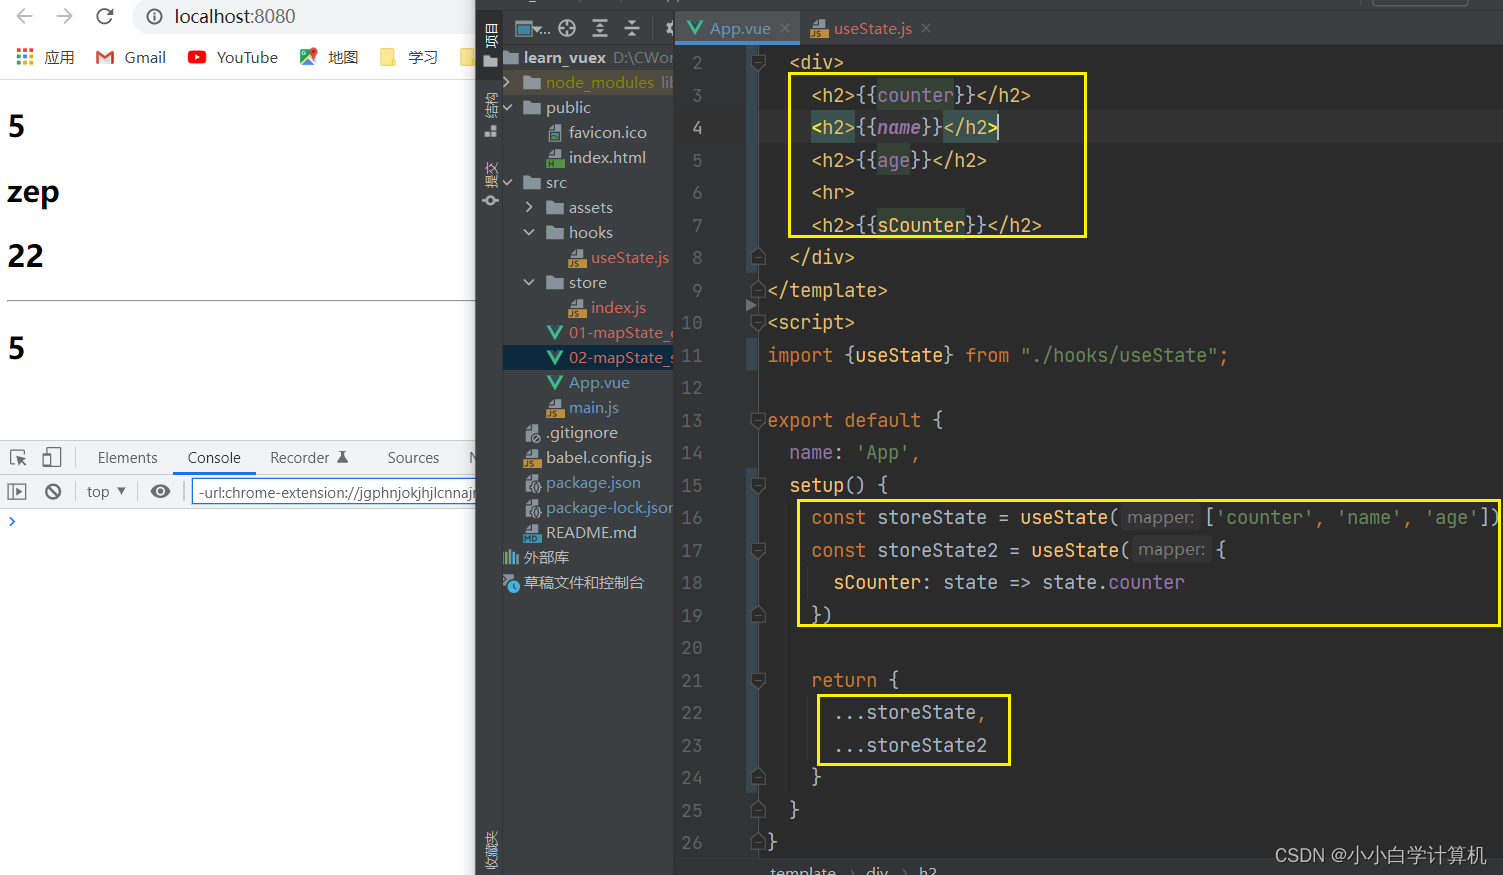
Task: Fold the return block at line 21
Action: [758, 680]
